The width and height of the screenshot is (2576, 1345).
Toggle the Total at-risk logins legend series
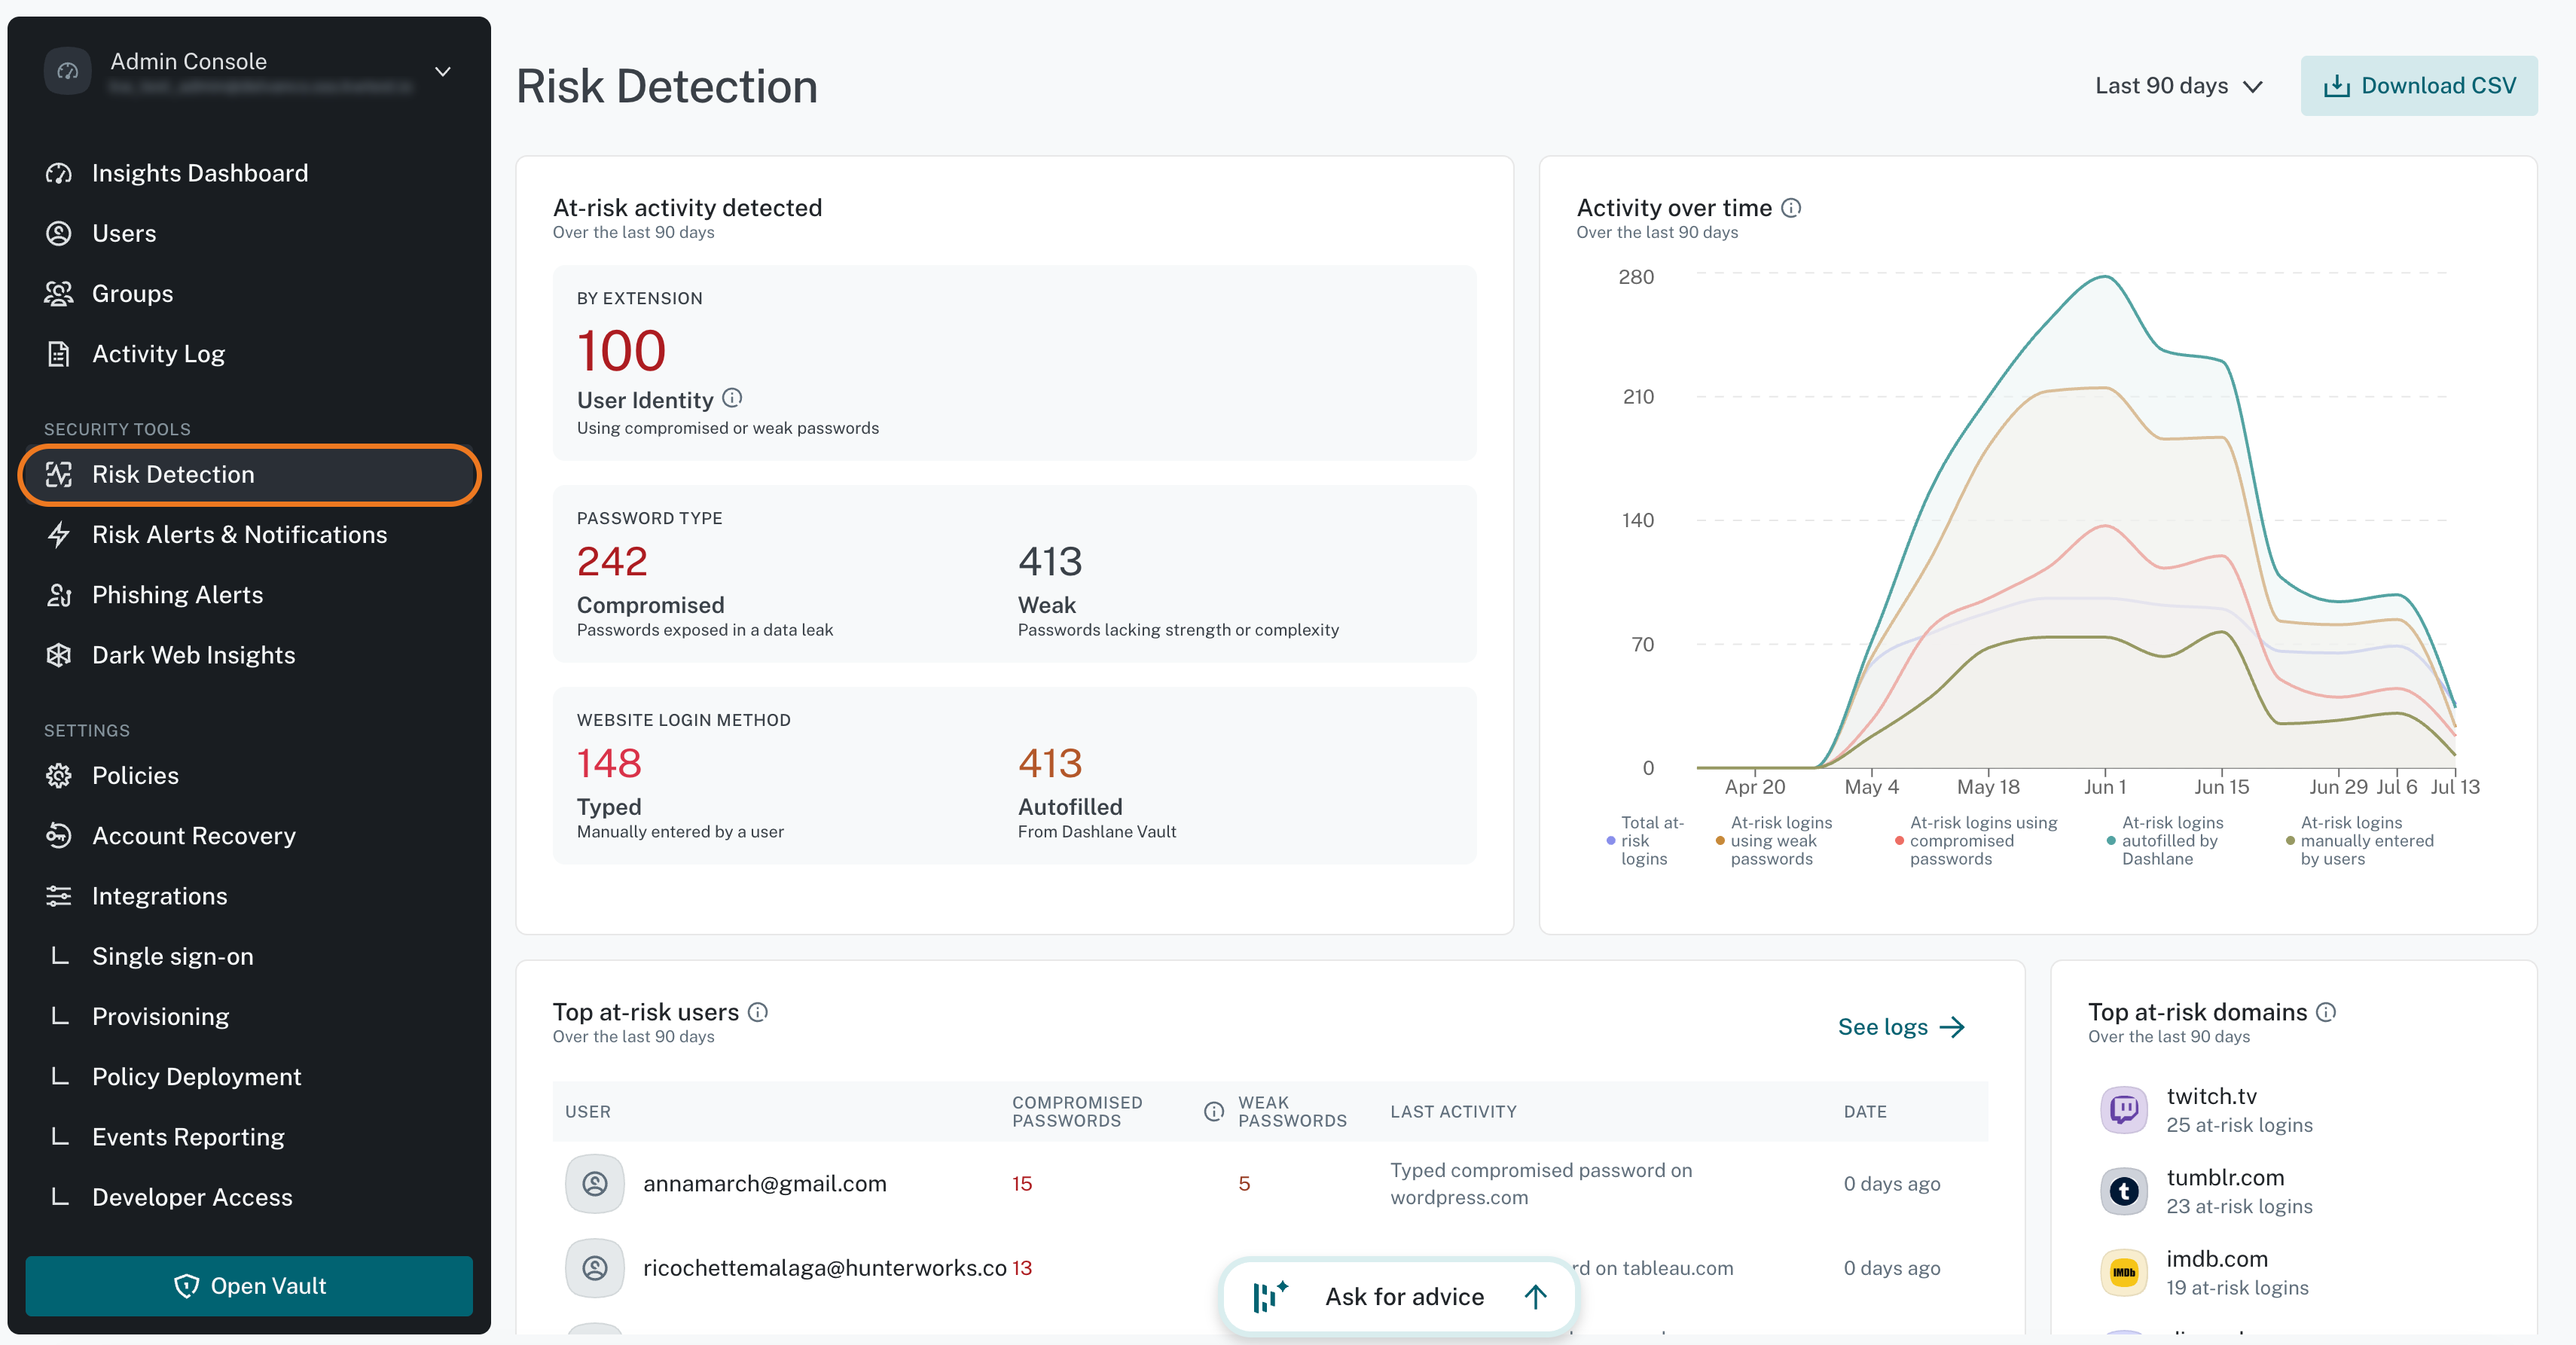1646,841
